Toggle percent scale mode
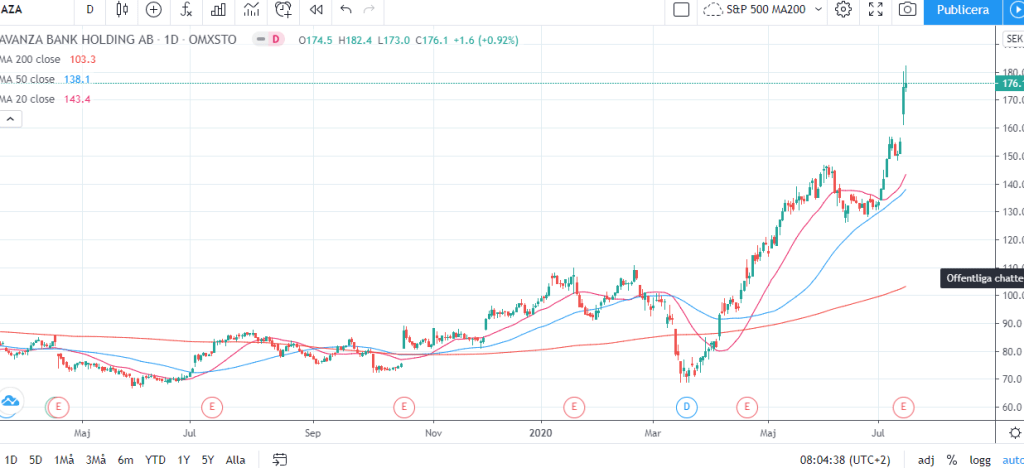The height and width of the screenshot is (468, 1024). [952, 459]
